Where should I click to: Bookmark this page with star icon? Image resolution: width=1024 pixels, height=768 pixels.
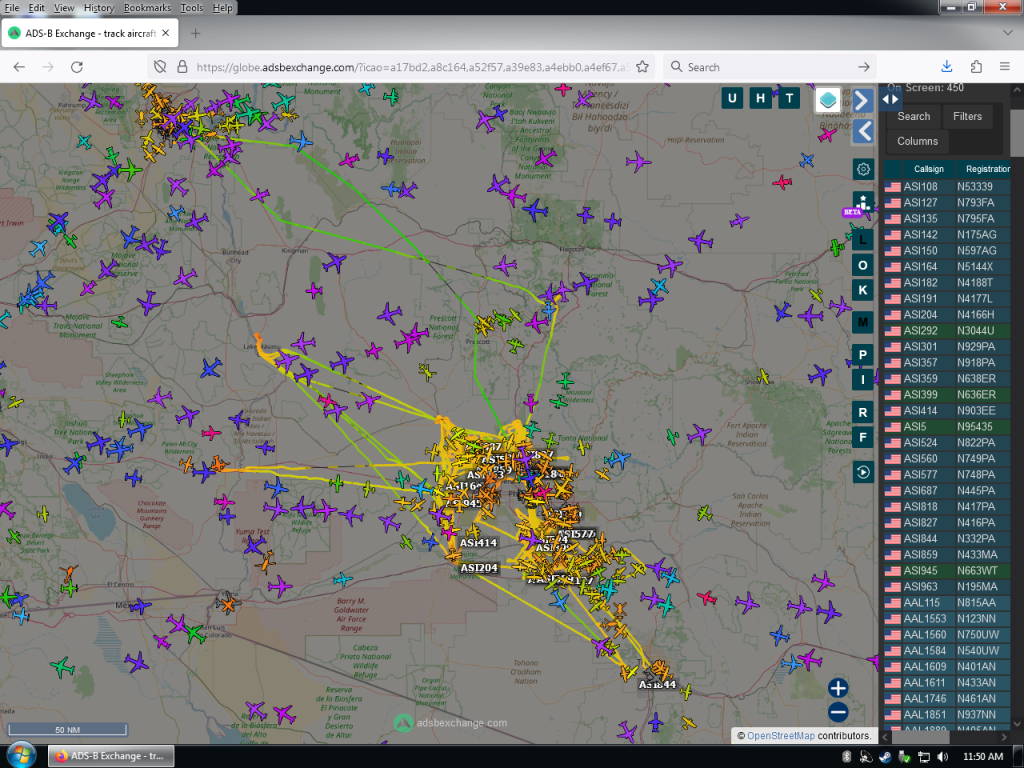tap(642, 67)
